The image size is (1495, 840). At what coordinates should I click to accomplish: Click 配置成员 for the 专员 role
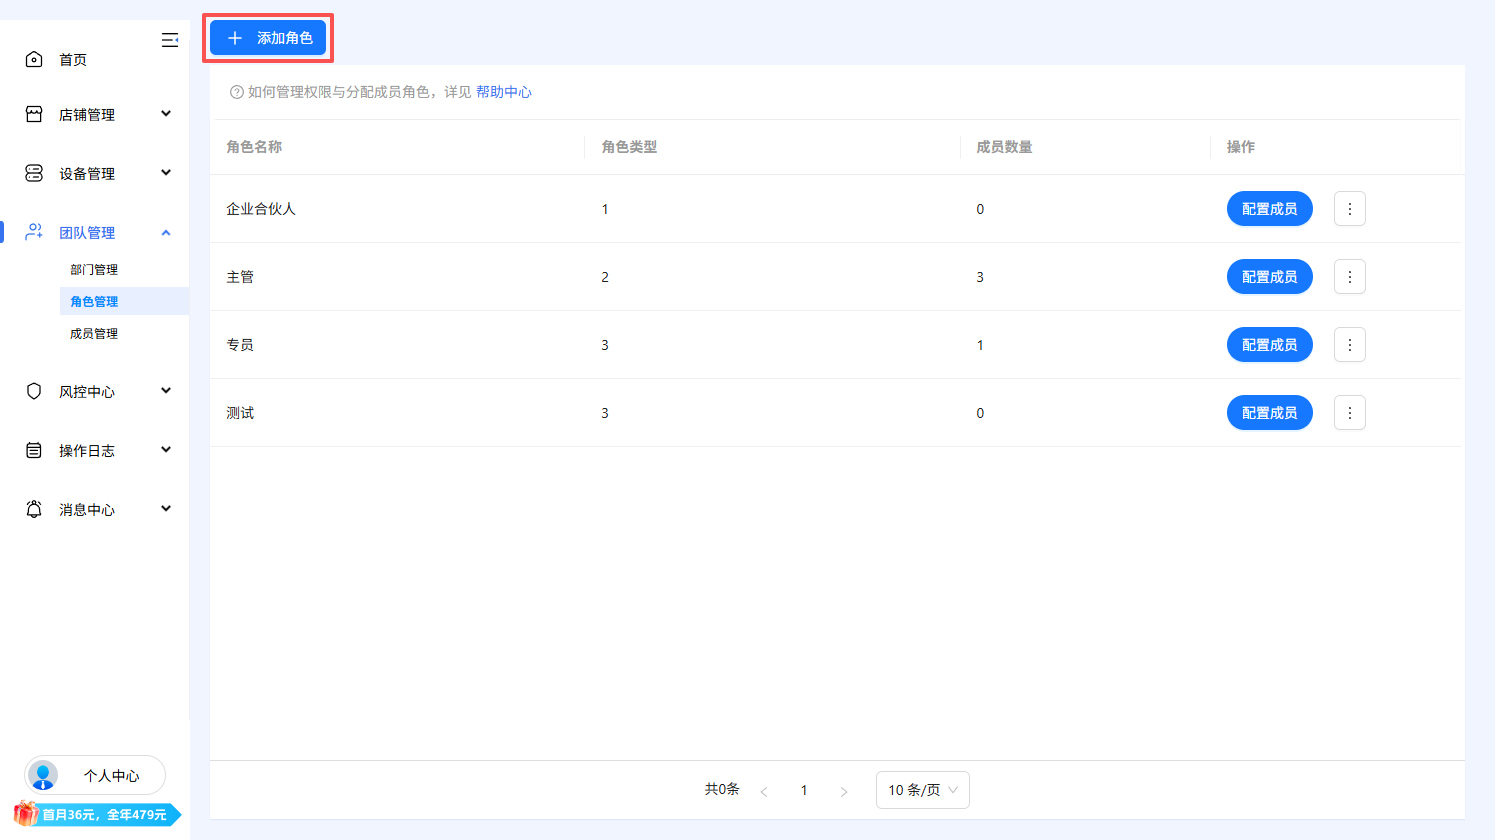1269,344
